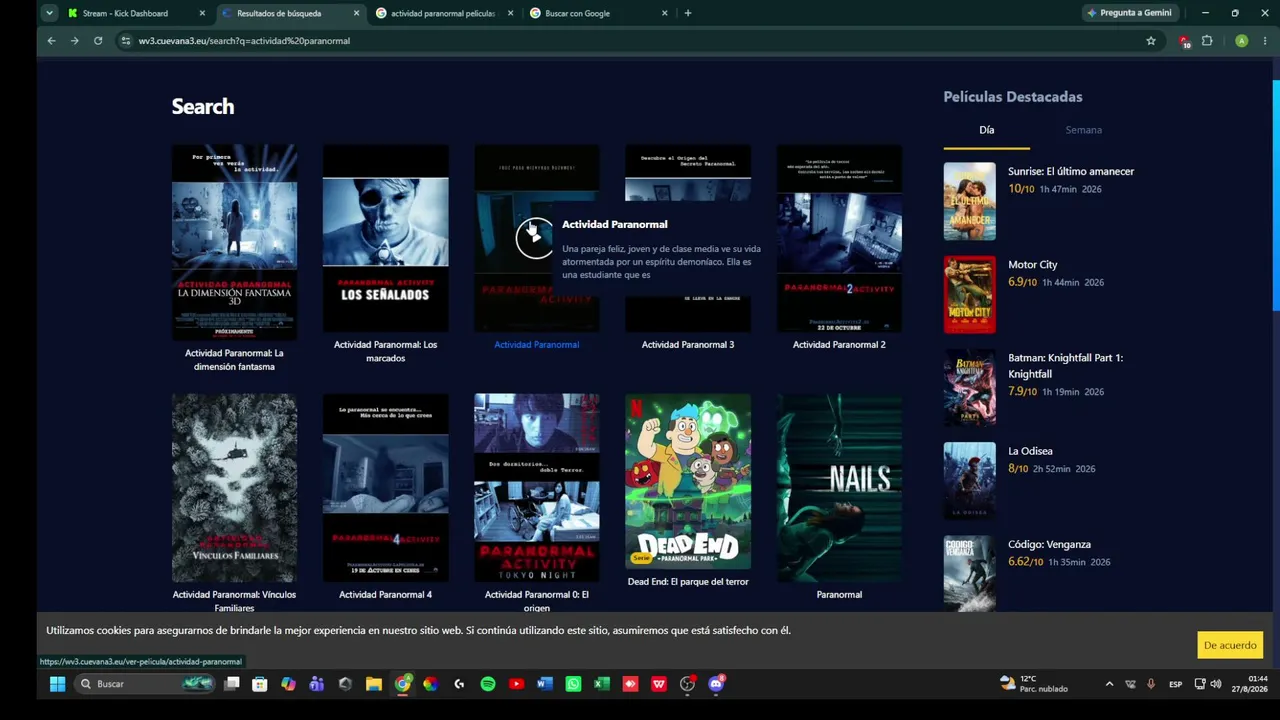
Task: Switch to Stream - Kick Dashboard tab
Action: (135, 13)
